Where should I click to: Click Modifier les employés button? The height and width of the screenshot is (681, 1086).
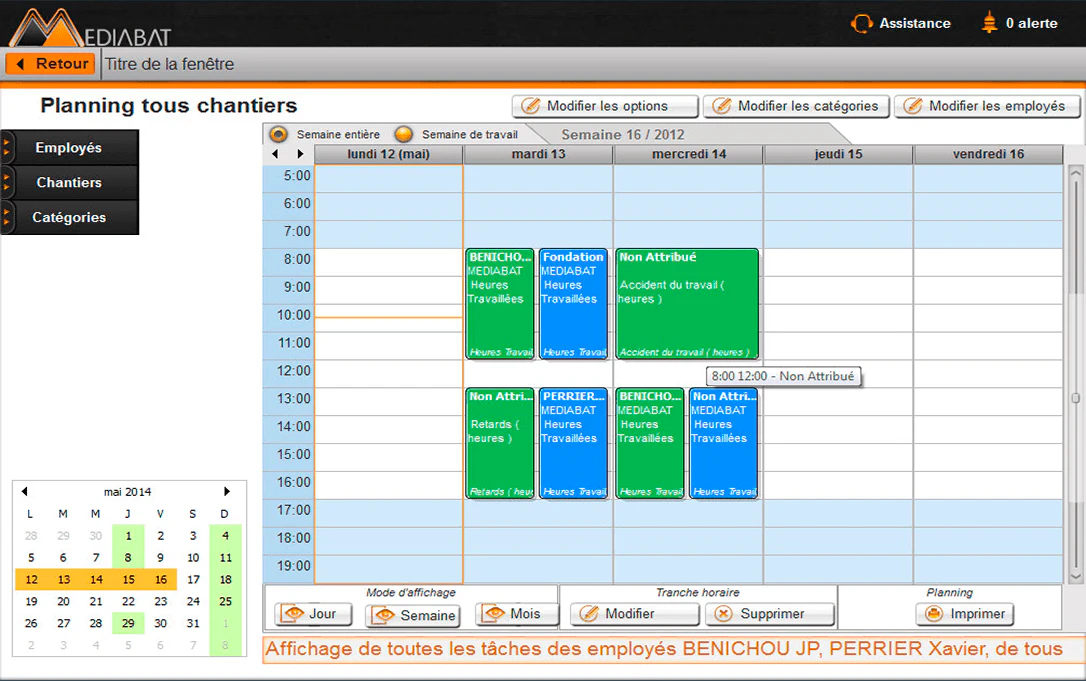tap(987, 106)
